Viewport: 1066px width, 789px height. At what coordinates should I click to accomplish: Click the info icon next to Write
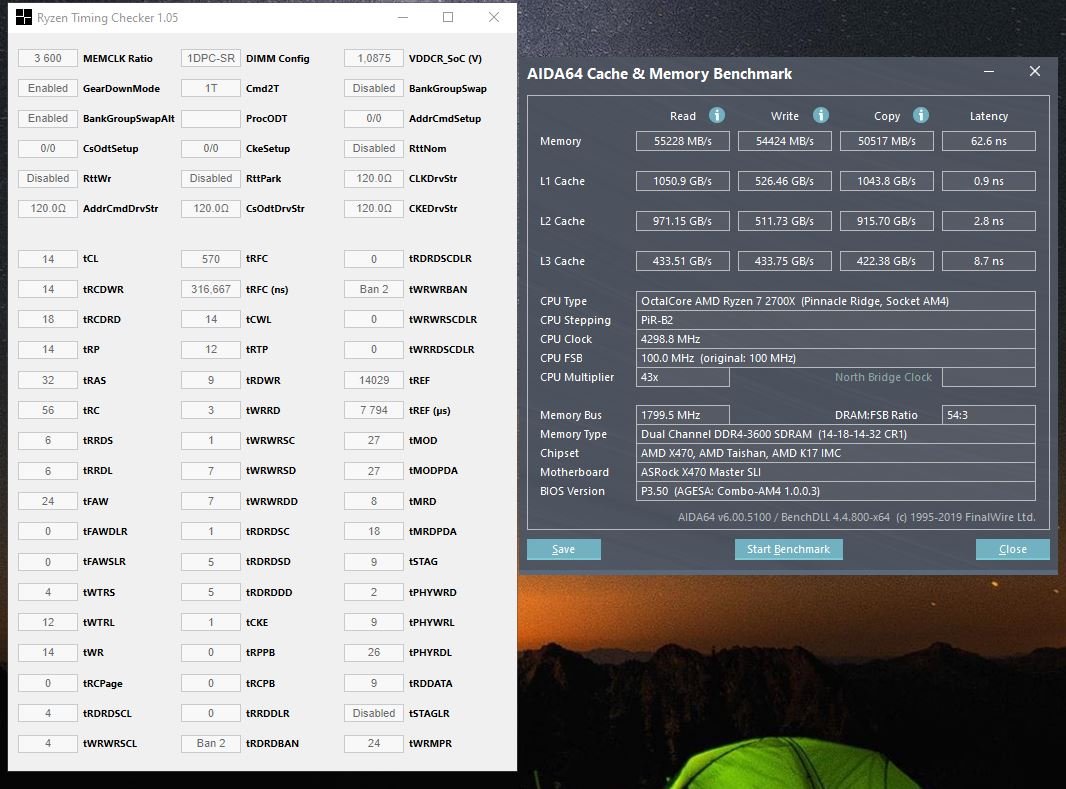pyautogui.click(x=821, y=116)
